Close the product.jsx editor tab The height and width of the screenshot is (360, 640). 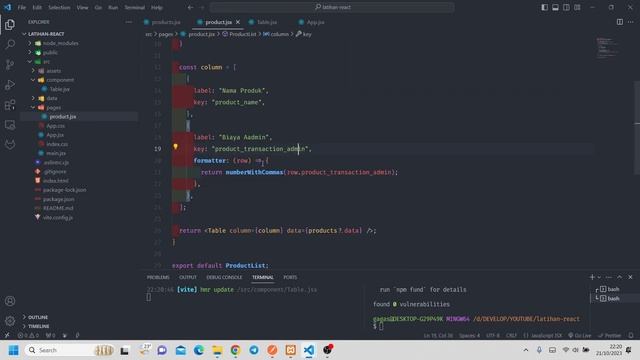[x=238, y=22]
